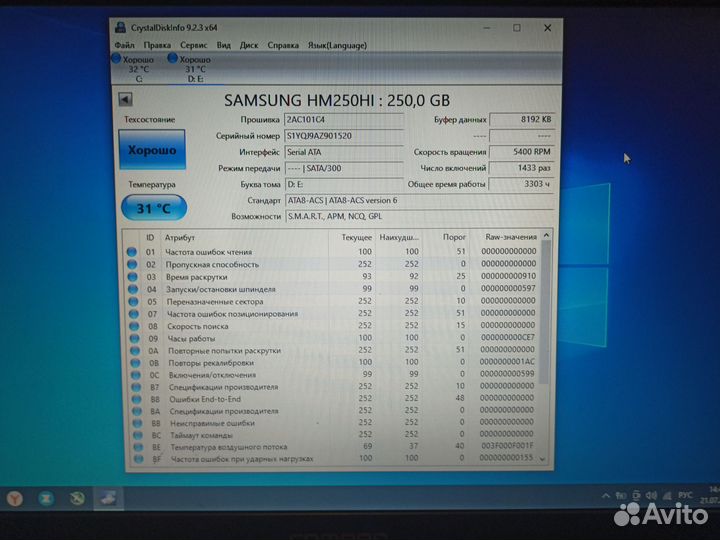The width and height of the screenshot is (720, 540).
Task: Open the Сервис menu
Action: tap(193, 45)
